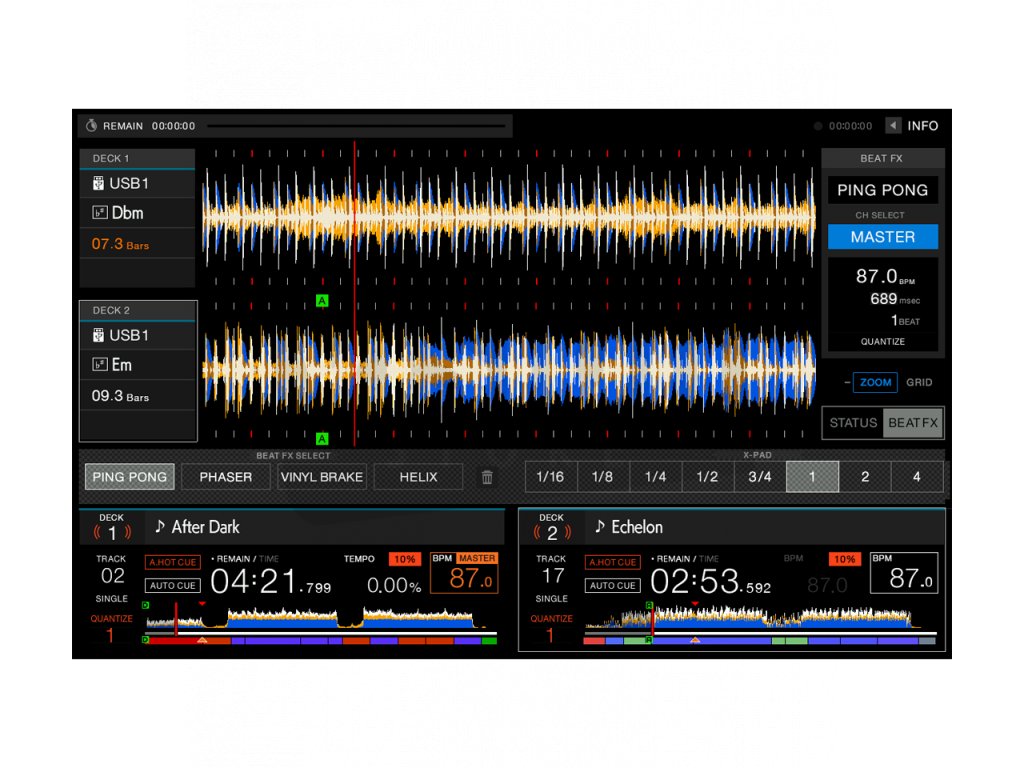Open the MASTER channel select box
The width and height of the screenshot is (1024, 768).
[882, 237]
